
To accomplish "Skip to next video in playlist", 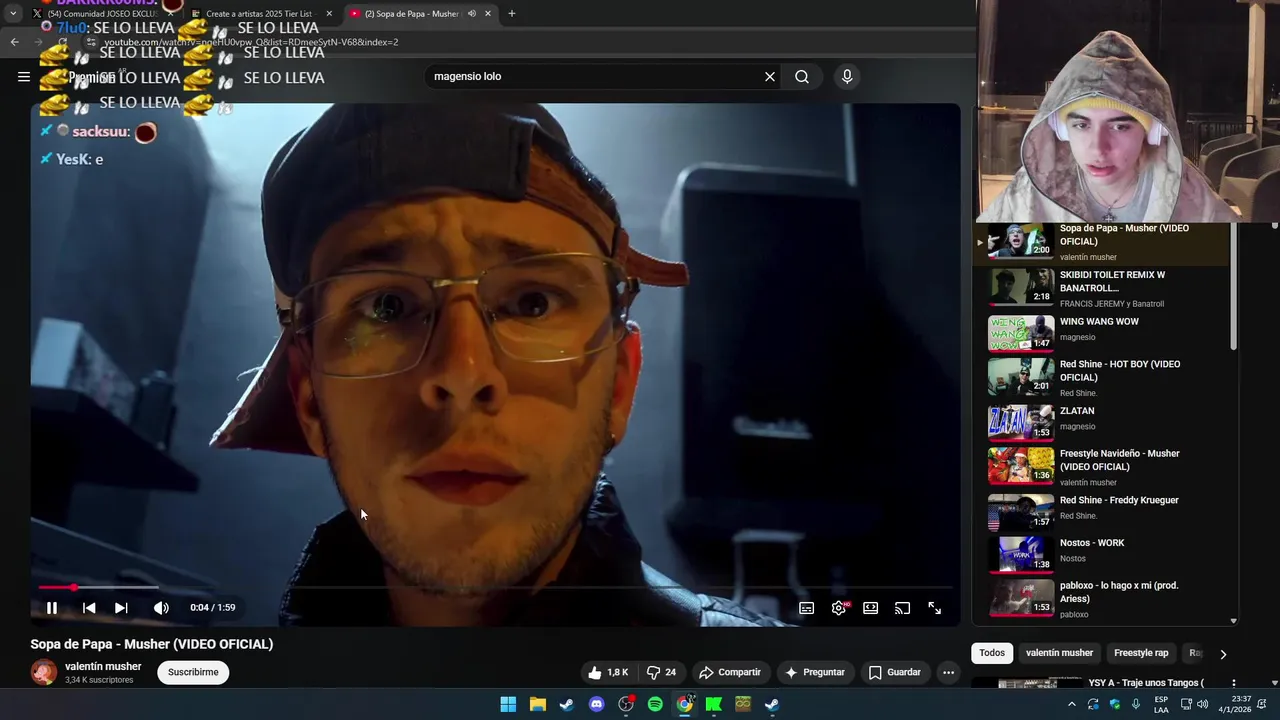I will click(x=121, y=608).
